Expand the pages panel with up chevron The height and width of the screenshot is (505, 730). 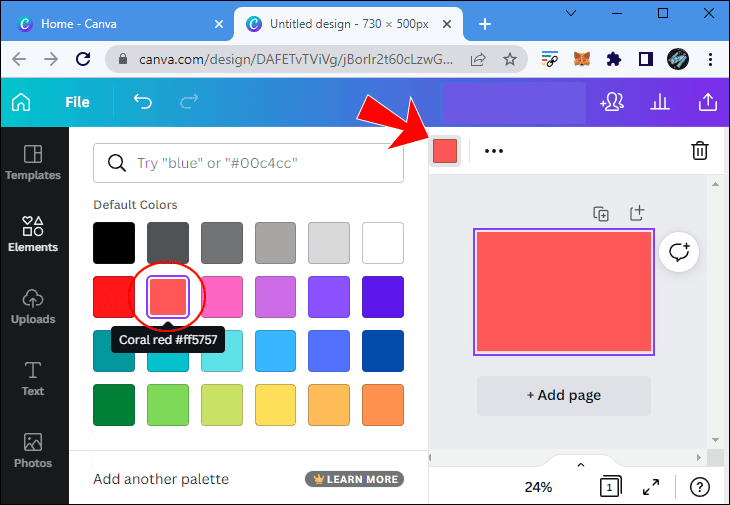581,465
